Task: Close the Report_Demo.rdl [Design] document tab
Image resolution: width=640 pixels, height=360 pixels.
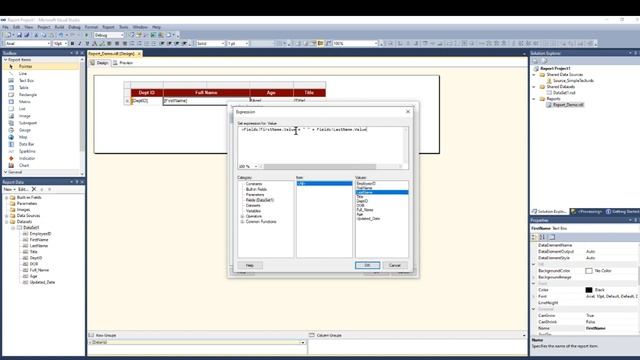Action: (139, 53)
